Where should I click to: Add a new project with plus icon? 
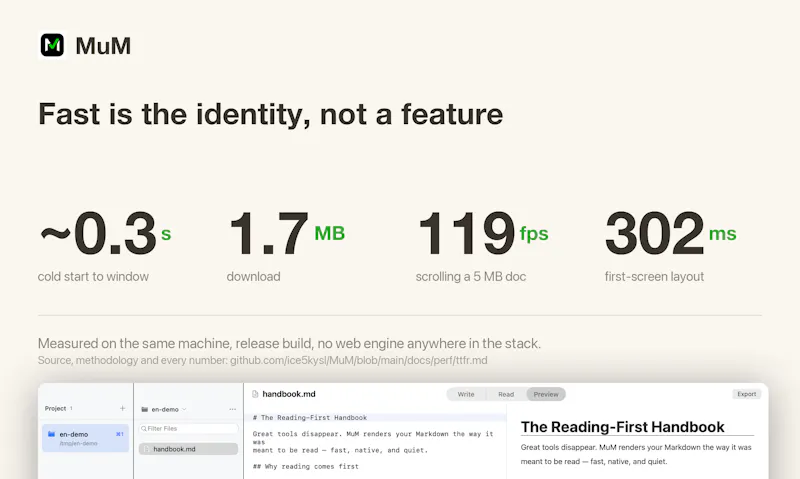pyautogui.click(x=122, y=408)
